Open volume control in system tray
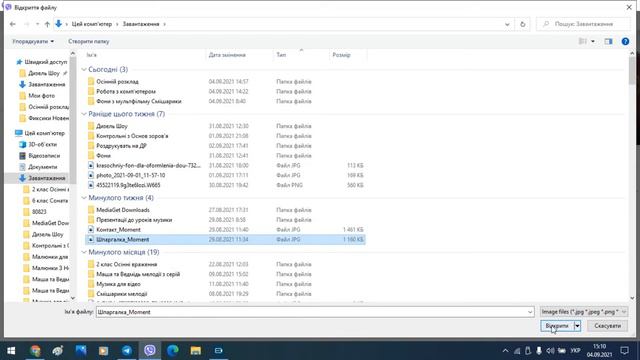 (x=550, y=351)
